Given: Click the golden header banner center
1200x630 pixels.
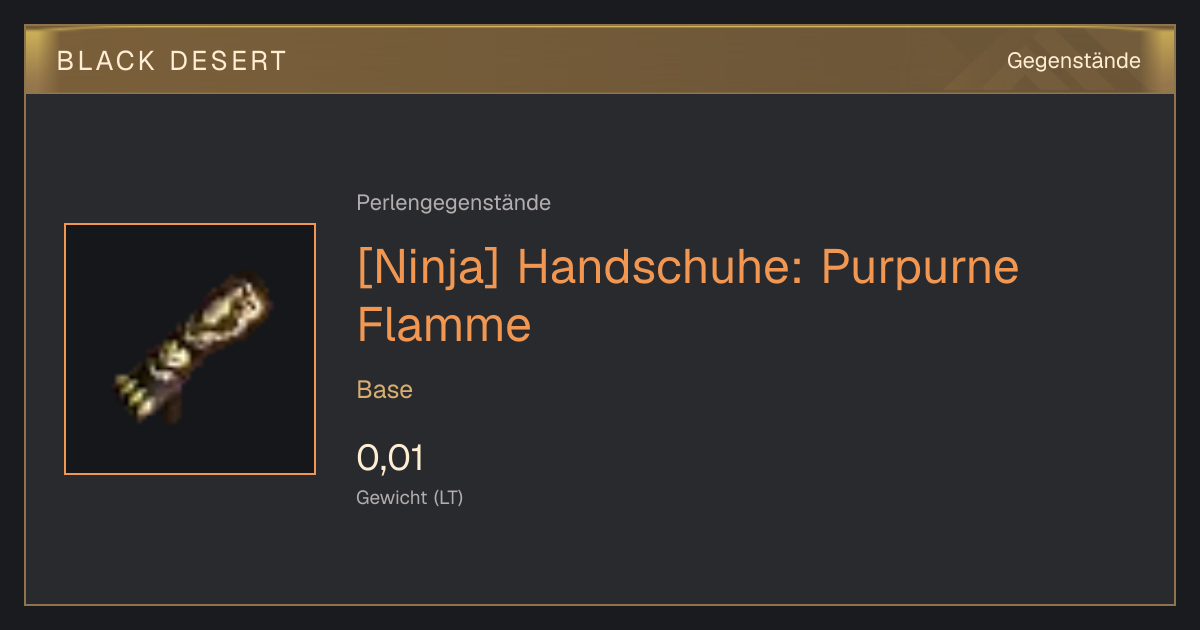Looking at the screenshot, I should click(600, 60).
